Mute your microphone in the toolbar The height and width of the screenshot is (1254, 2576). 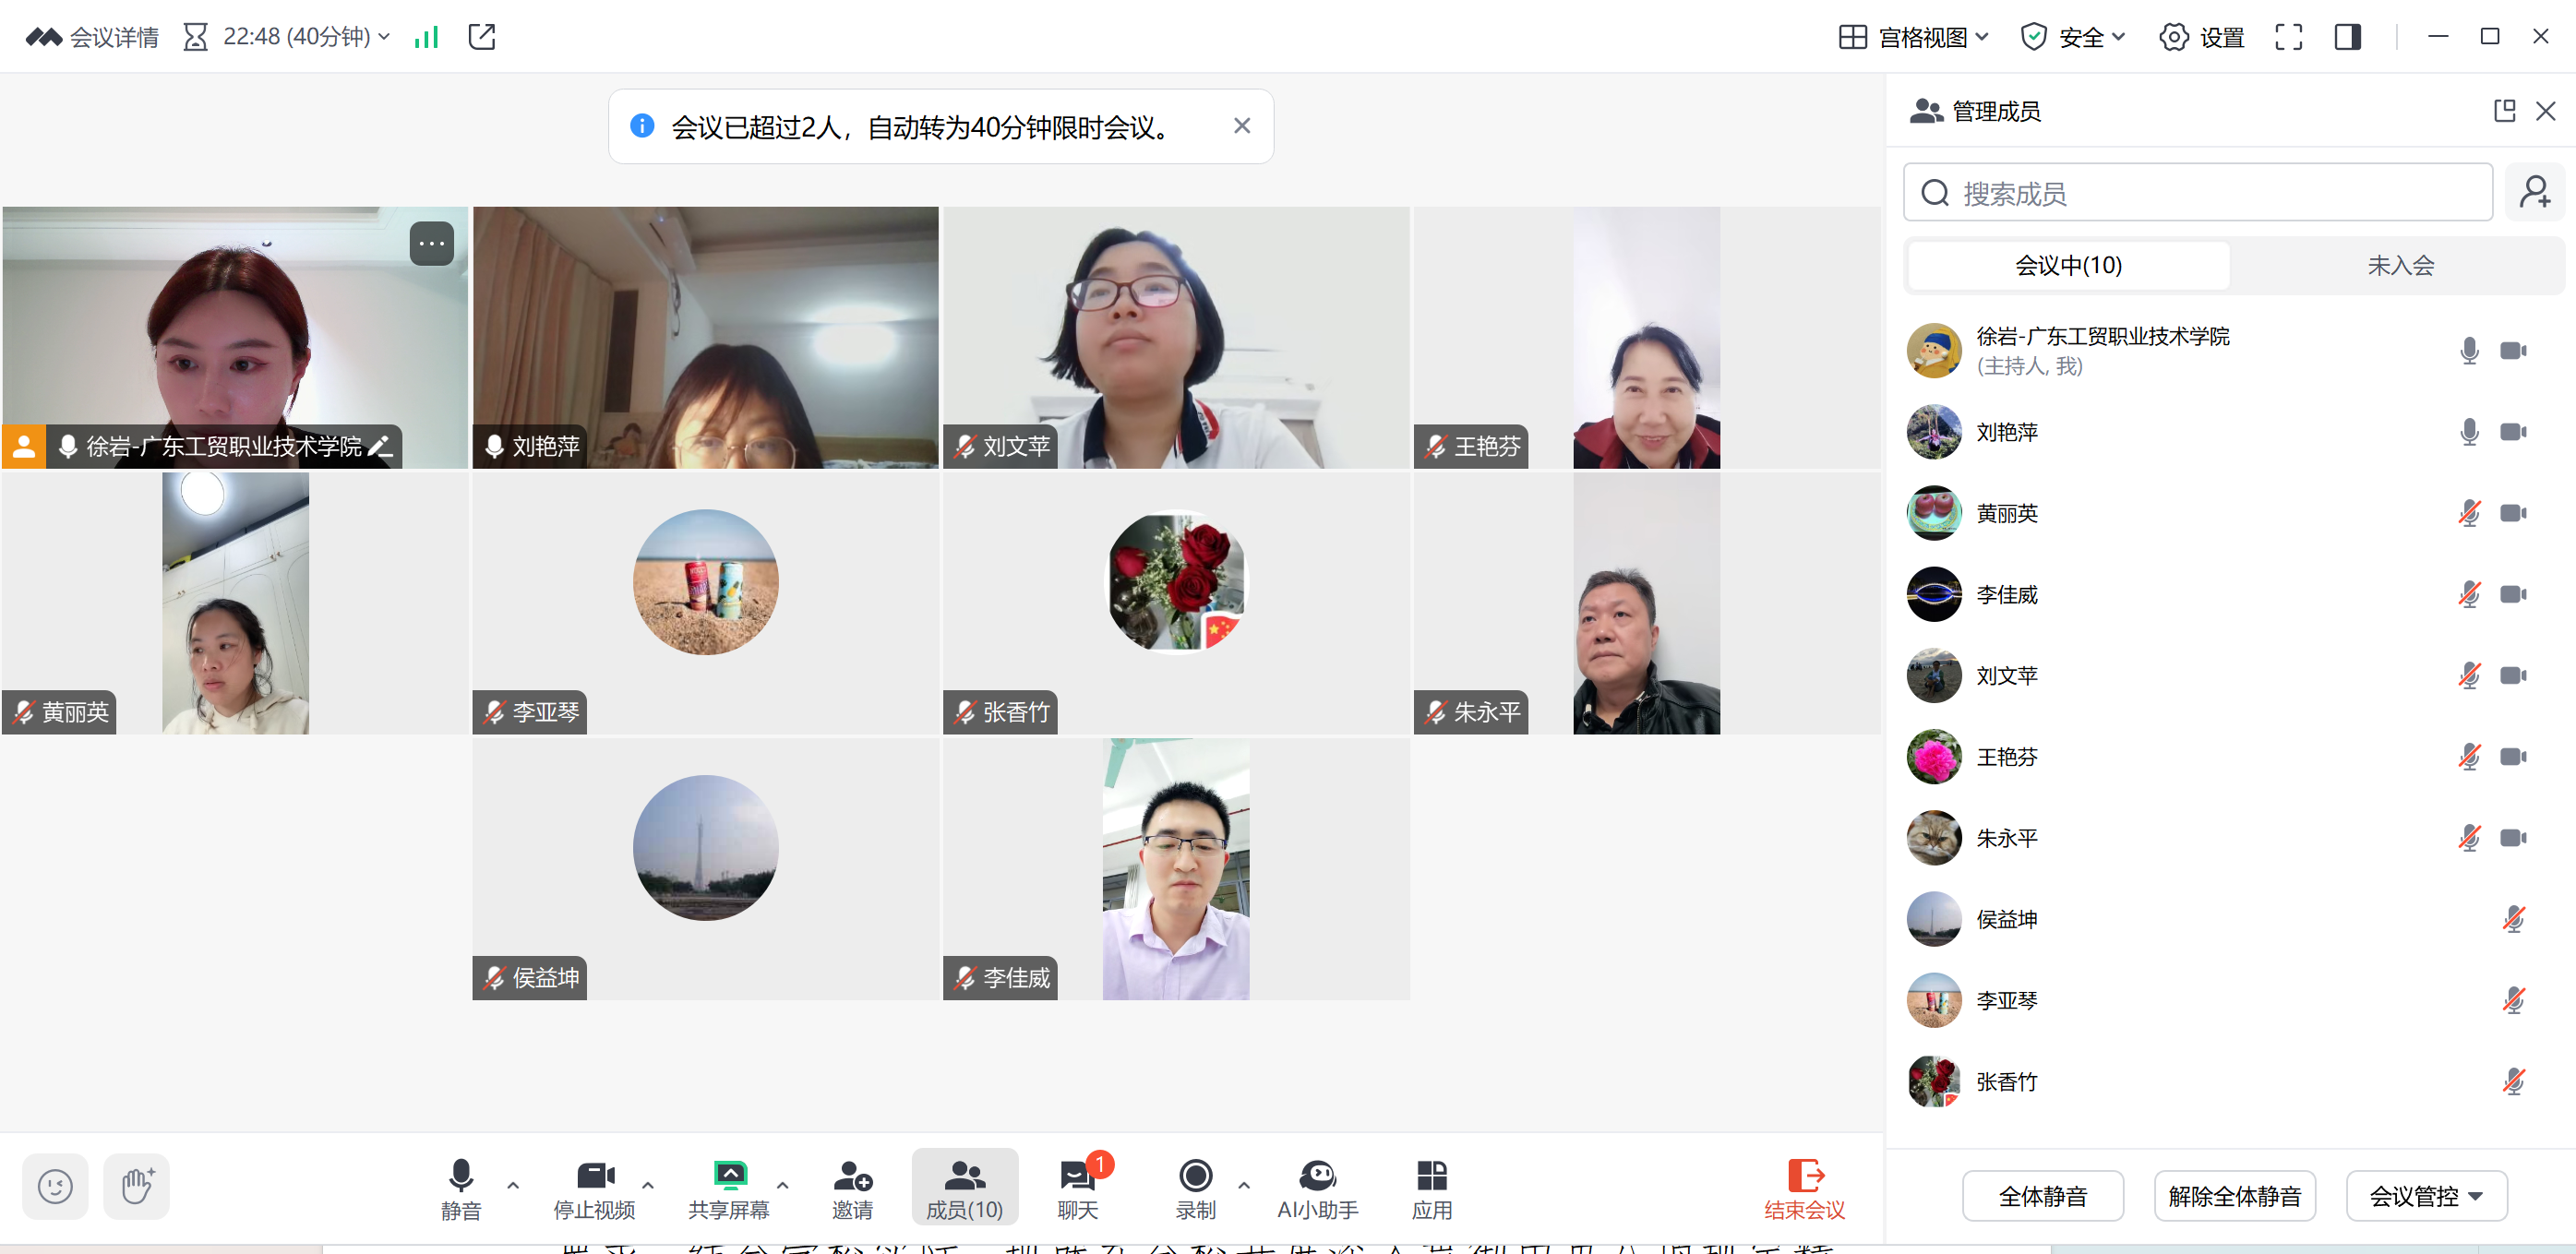click(461, 1186)
